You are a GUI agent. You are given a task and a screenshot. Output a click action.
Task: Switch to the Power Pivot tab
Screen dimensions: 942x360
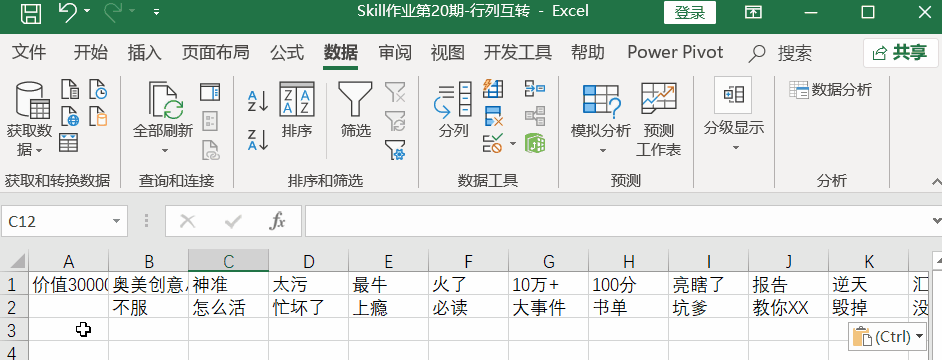675,52
